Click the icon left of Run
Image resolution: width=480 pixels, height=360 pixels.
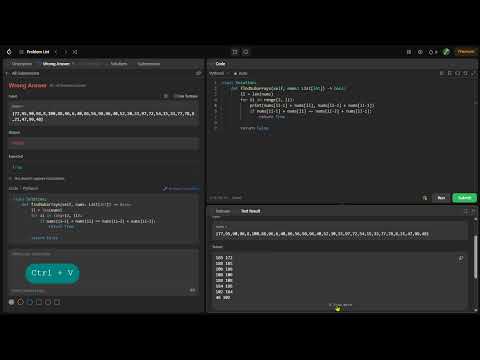coord(425,198)
